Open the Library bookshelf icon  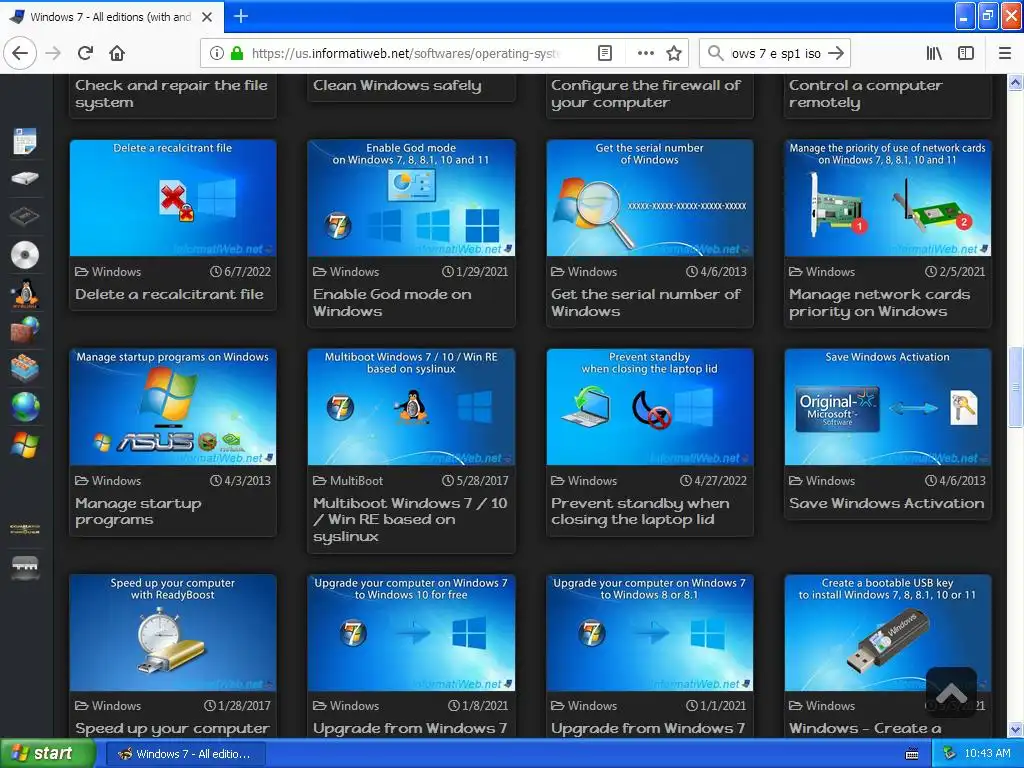[934, 53]
